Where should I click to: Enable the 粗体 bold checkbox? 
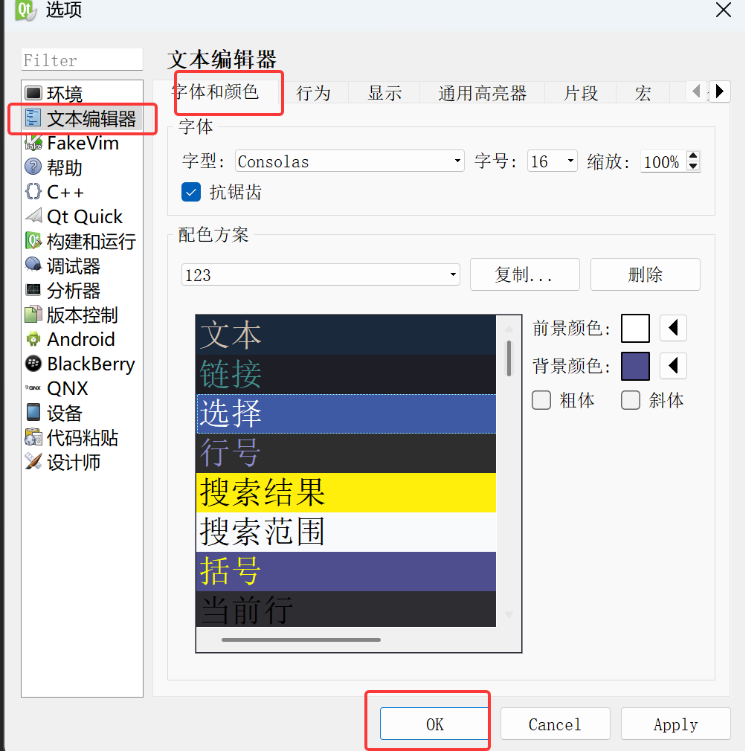541,400
